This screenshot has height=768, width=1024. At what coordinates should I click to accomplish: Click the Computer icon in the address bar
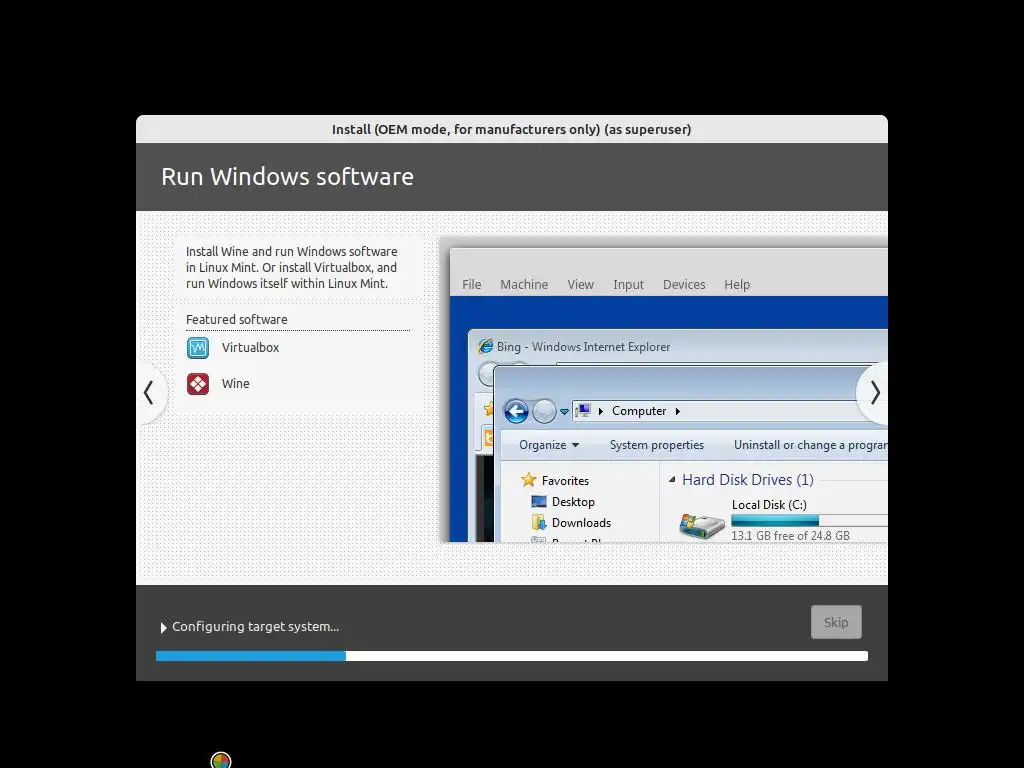583,411
